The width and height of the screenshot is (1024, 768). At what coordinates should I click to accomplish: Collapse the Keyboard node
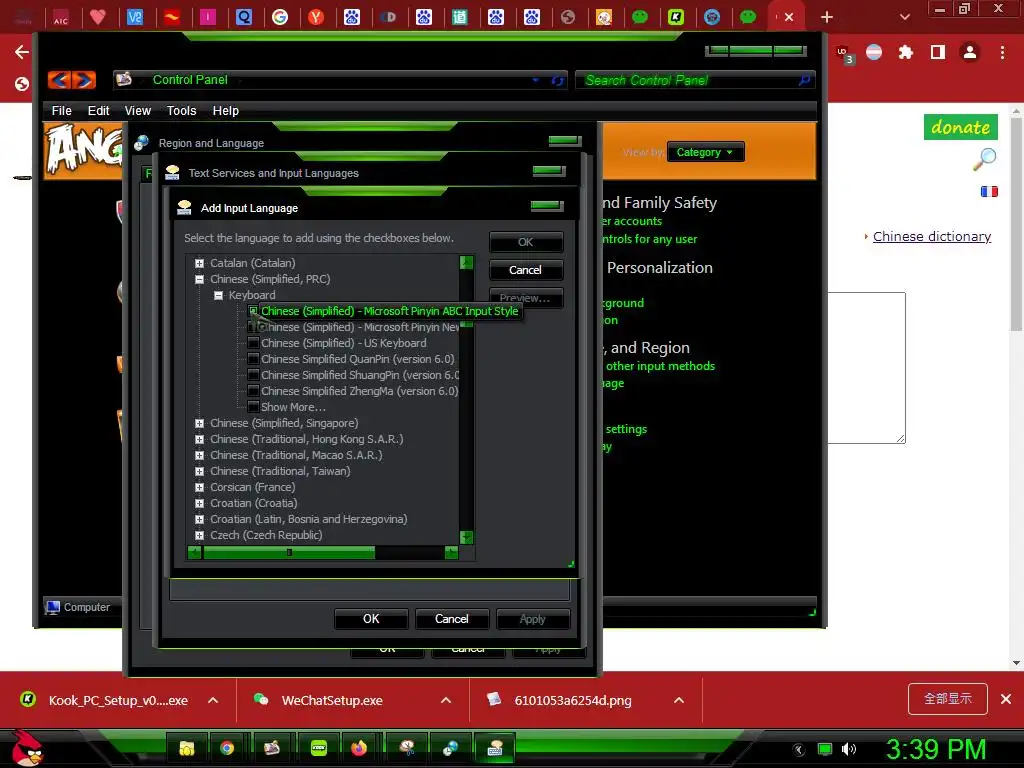click(219, 295)
